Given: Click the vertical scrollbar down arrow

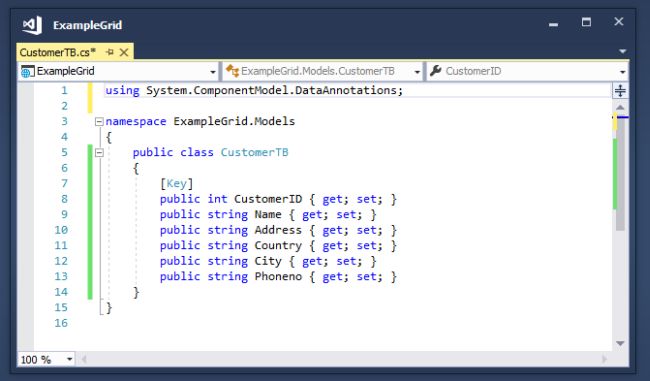Looking at the screenshot, I should tap(620, 343).
